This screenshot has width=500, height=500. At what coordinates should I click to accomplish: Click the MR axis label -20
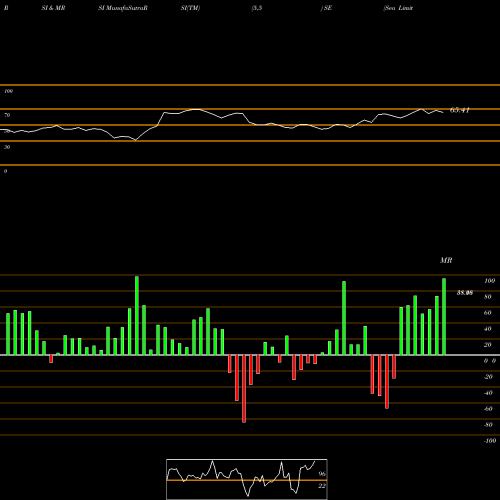pos(488,377)
